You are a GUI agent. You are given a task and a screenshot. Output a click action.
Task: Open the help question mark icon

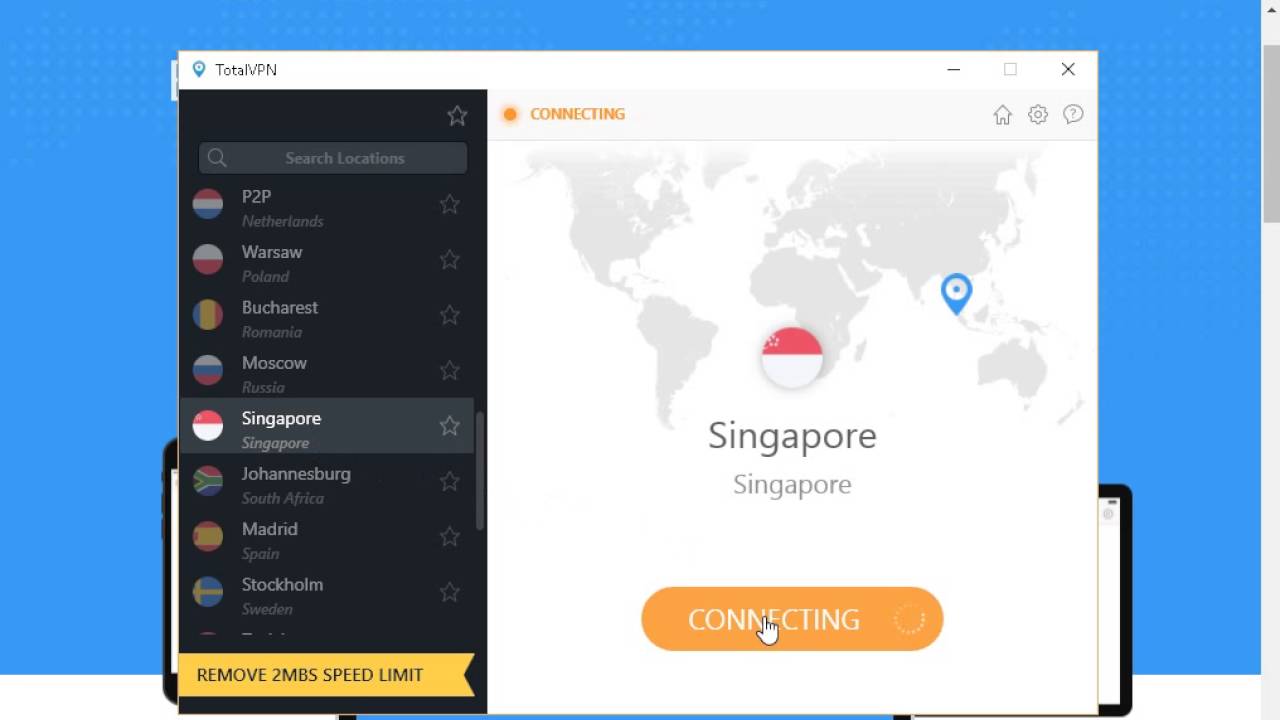tap(1073, 115)
